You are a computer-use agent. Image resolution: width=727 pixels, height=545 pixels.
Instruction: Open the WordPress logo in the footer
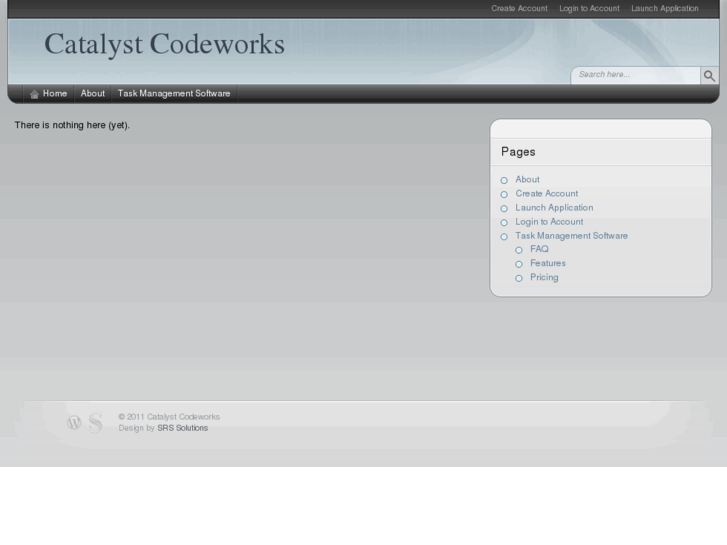(74, 423)
